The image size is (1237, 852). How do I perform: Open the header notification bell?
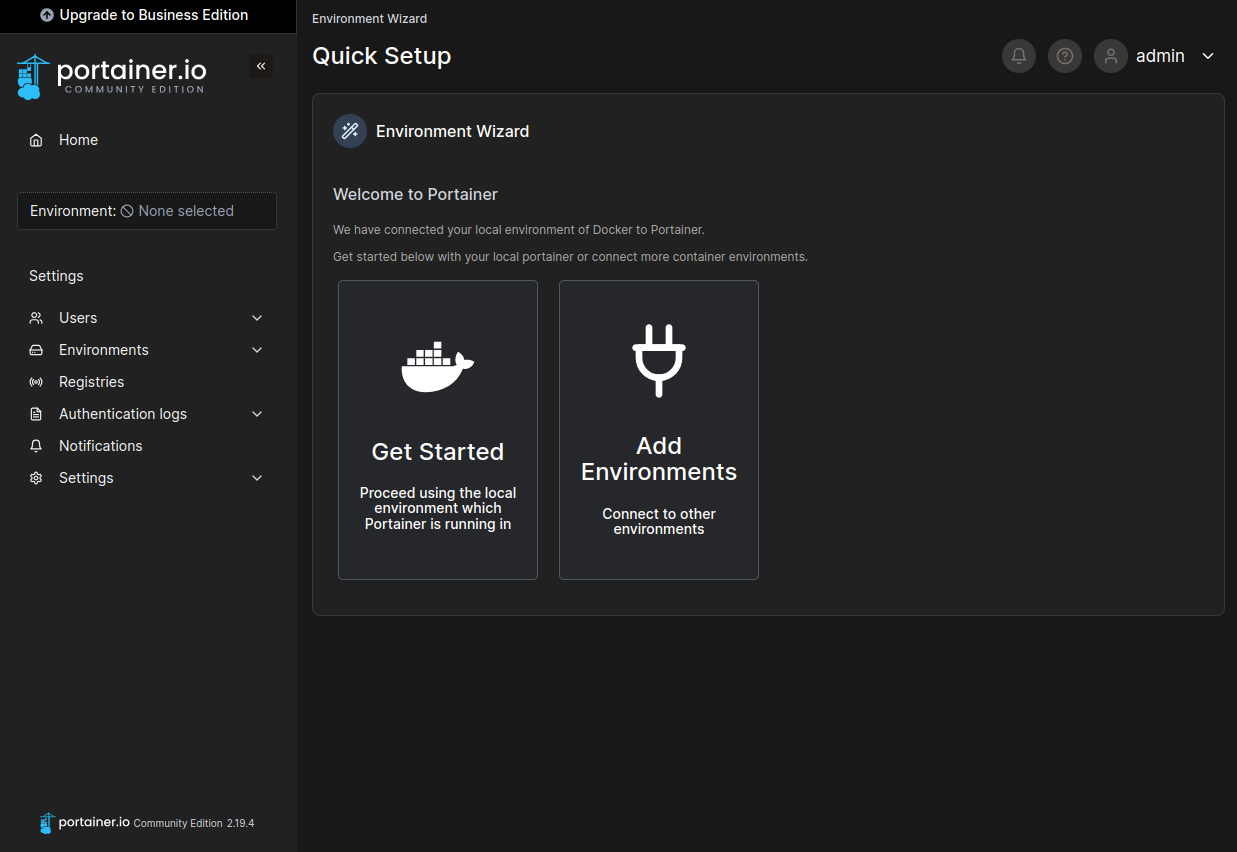[1019, 56]
